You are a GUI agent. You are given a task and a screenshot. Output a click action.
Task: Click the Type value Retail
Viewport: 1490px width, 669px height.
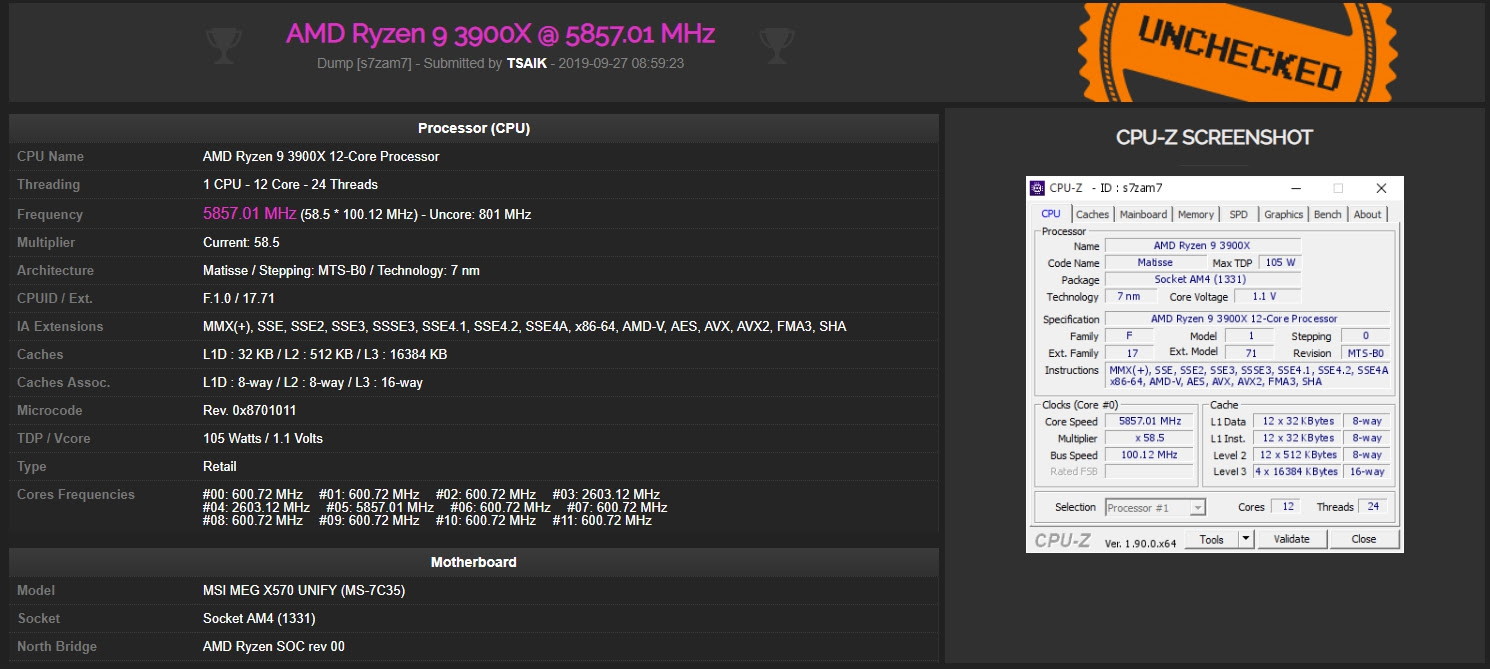tap(220, 466)
